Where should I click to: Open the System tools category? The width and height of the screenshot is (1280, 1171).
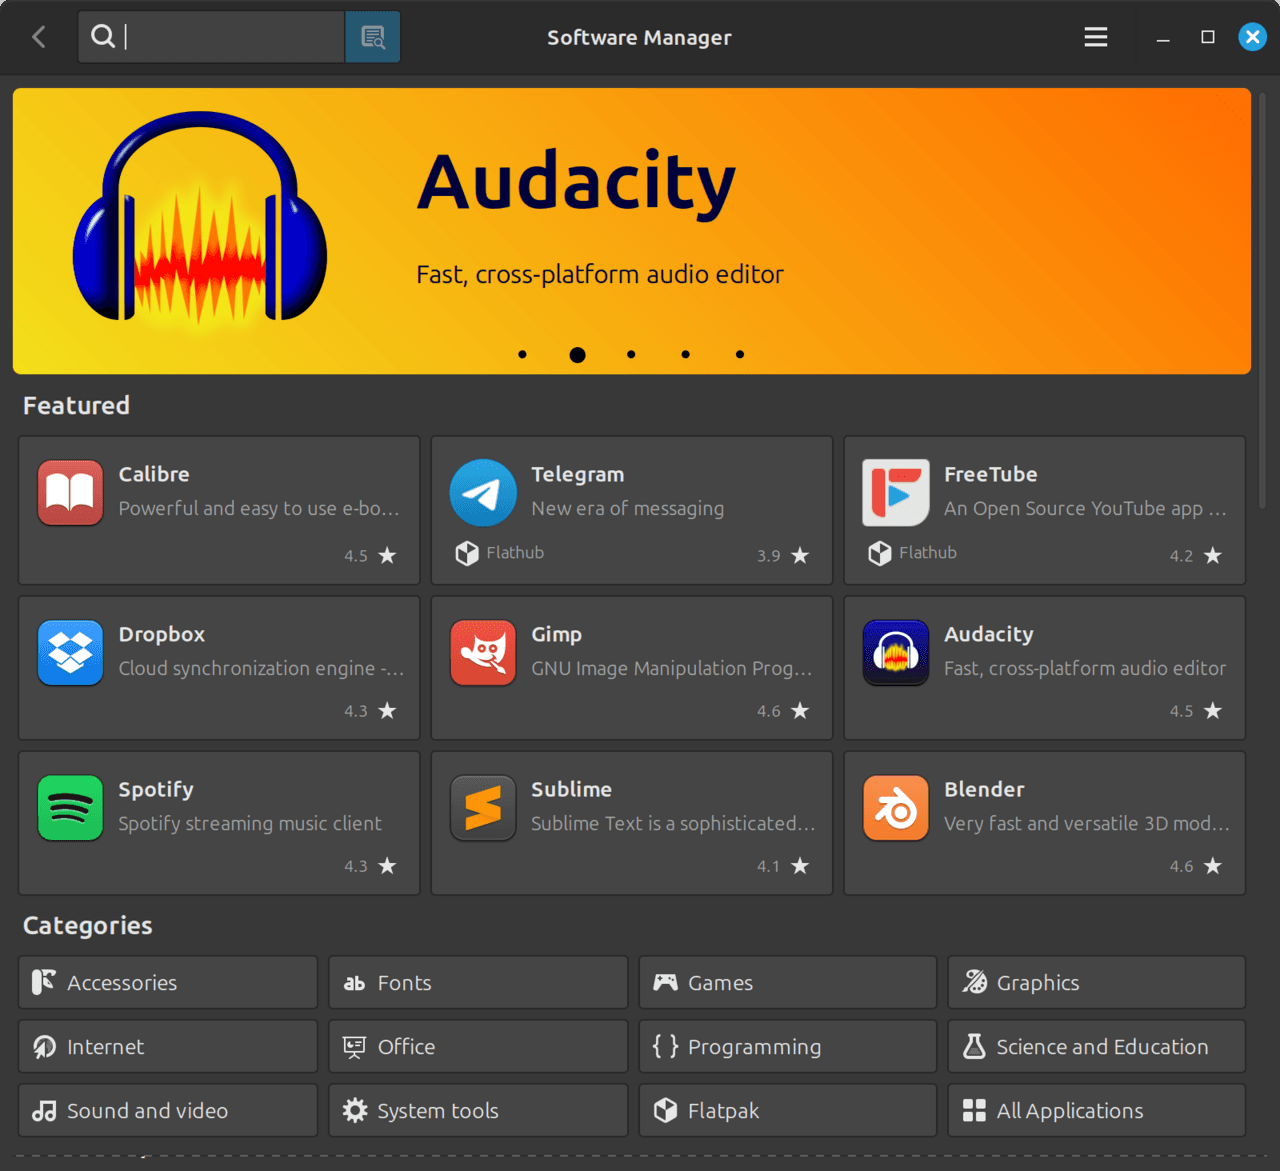pyautogui.click(x=478, y=1110)
